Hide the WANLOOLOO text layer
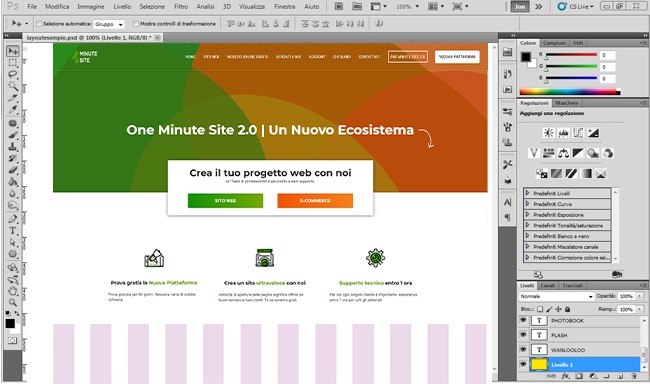Screen dimensions: 650x384 (523, 350)
